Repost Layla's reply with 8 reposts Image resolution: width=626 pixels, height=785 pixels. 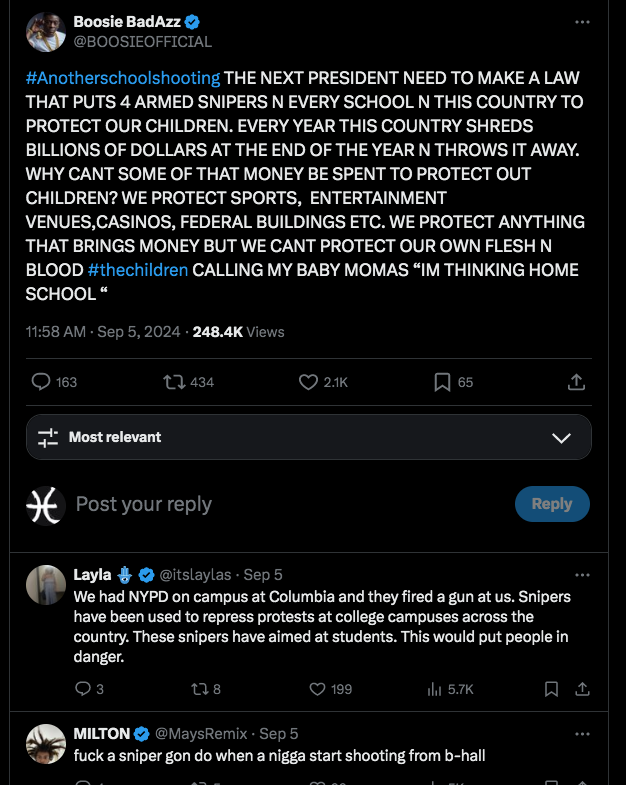point(200,689)
